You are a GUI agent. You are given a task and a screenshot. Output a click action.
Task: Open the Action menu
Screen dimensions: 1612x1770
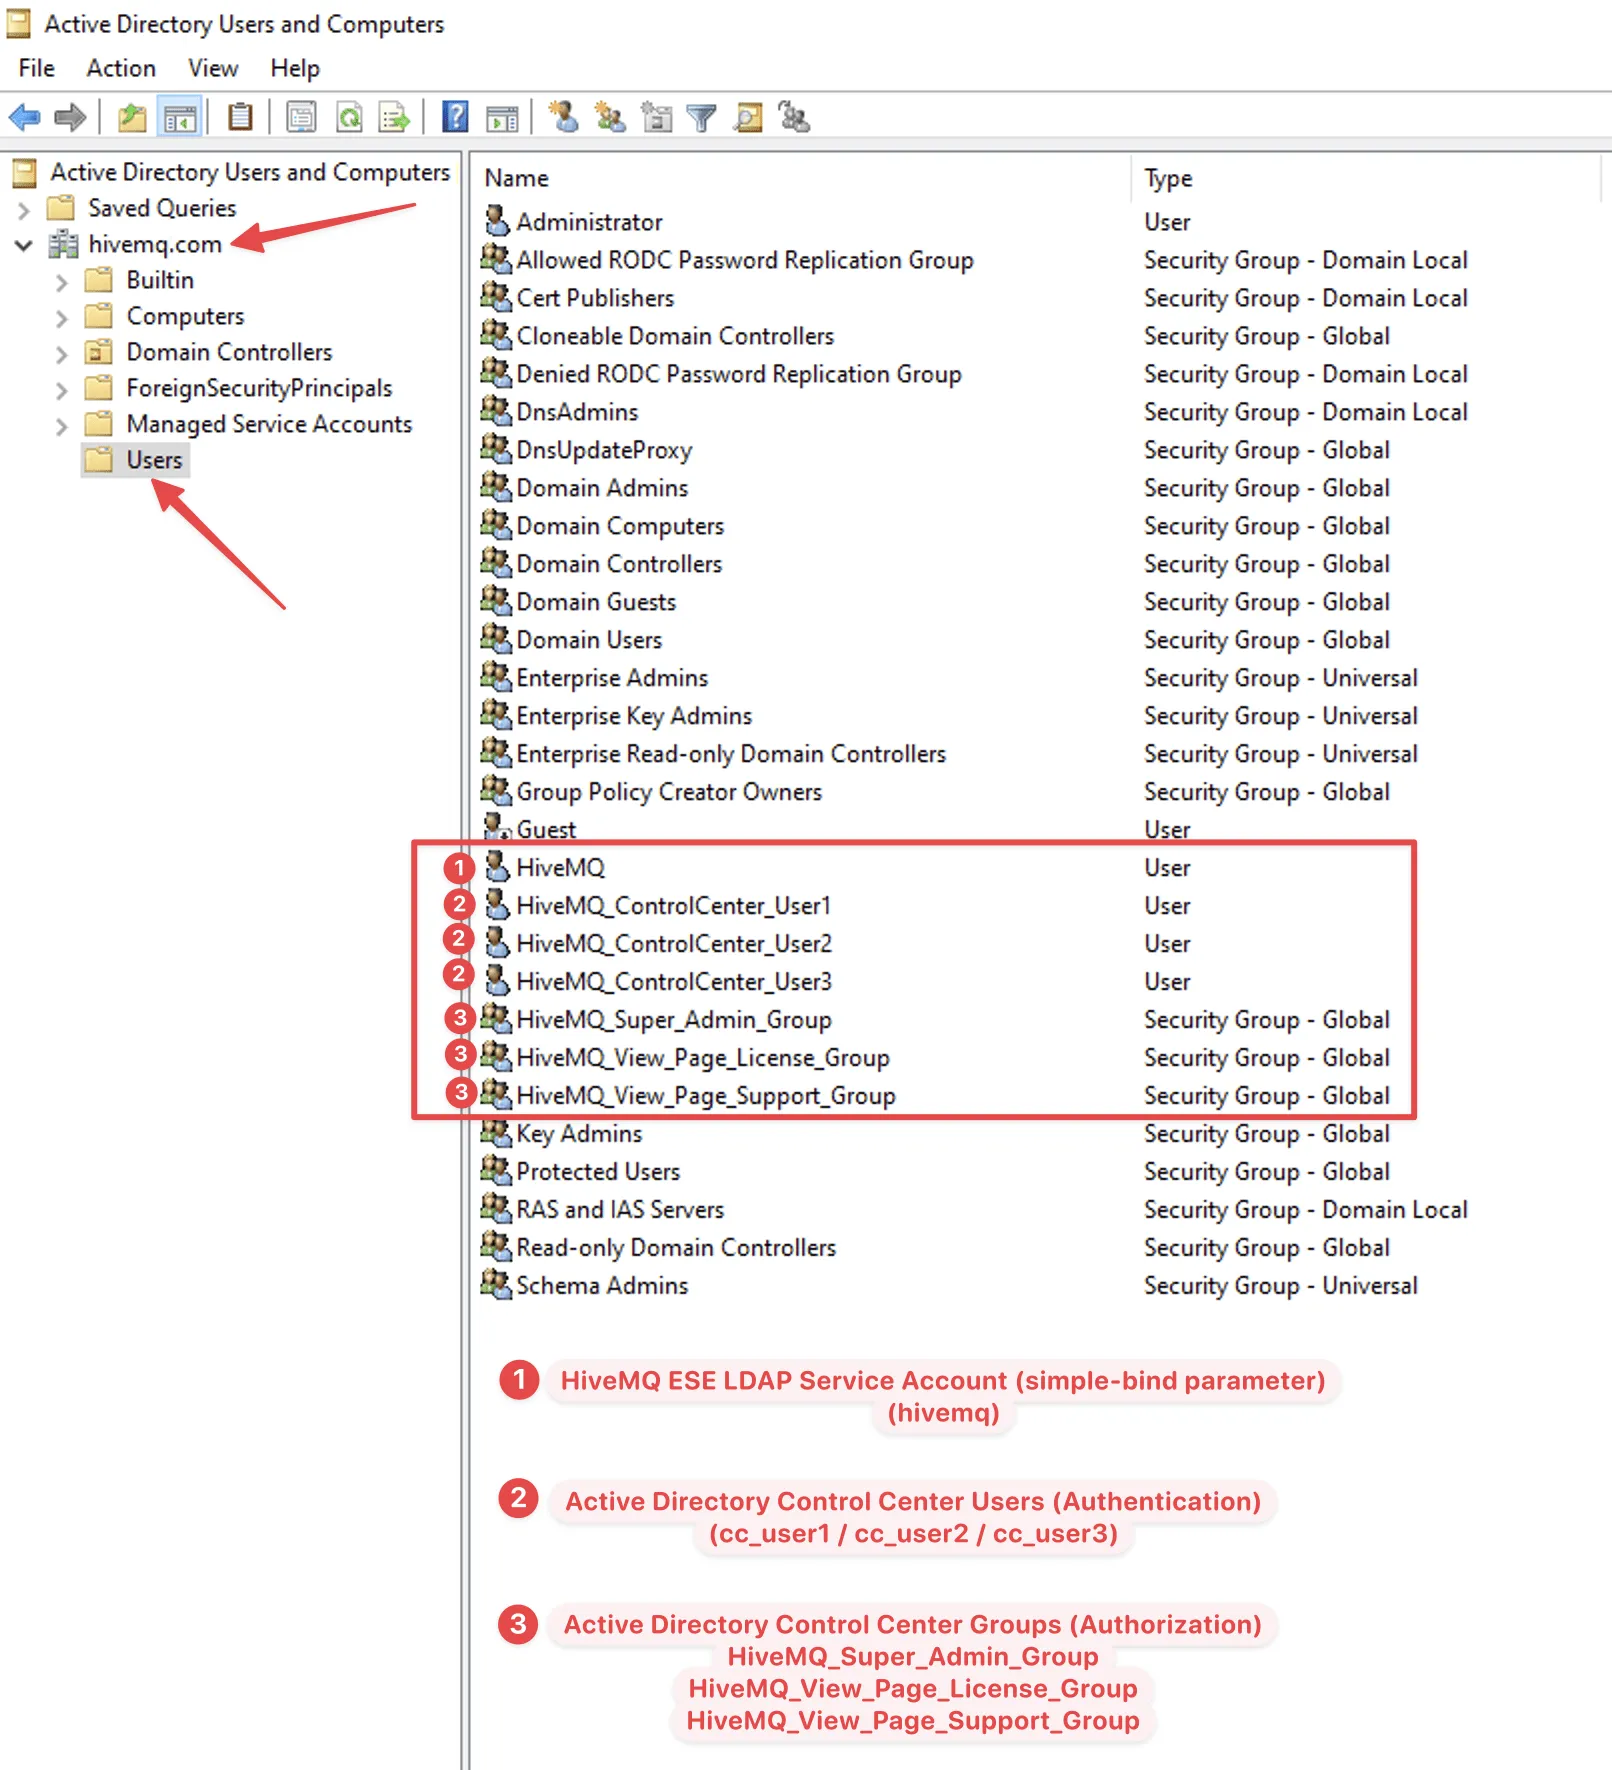point(121,68)
